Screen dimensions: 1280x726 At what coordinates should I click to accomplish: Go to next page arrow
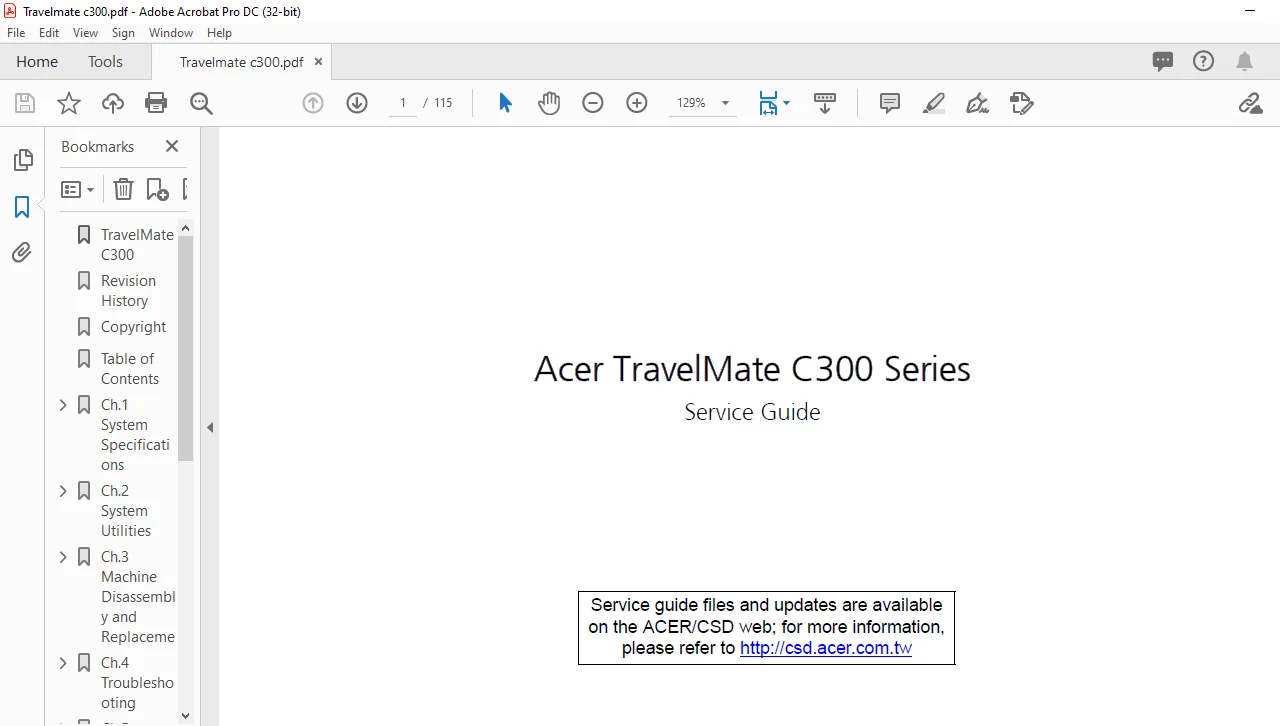click(x=357, y=103)
